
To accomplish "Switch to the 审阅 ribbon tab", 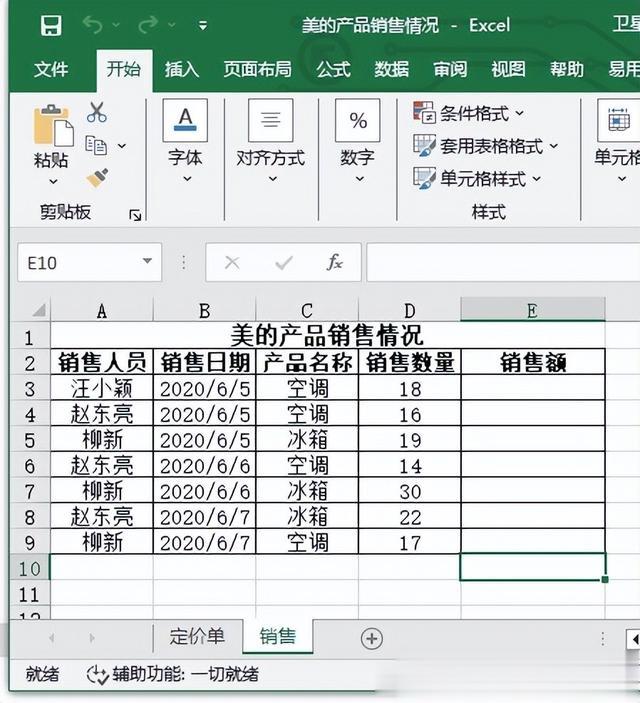I will tap(450, 69).
